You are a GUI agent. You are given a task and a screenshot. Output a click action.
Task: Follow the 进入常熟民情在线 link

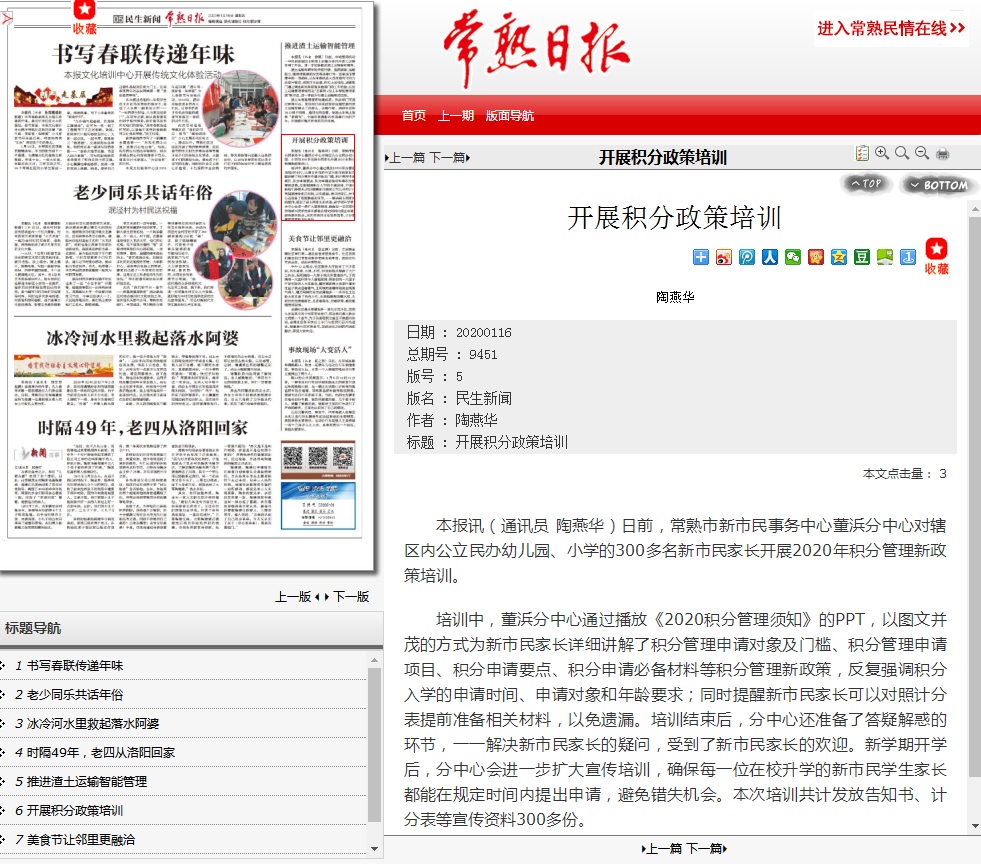[x=891, y=28]
